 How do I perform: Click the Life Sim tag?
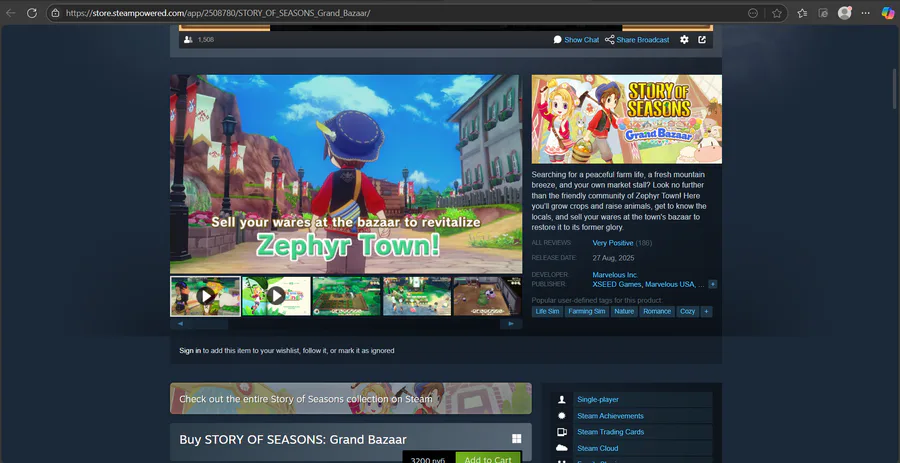pos(547,312)
